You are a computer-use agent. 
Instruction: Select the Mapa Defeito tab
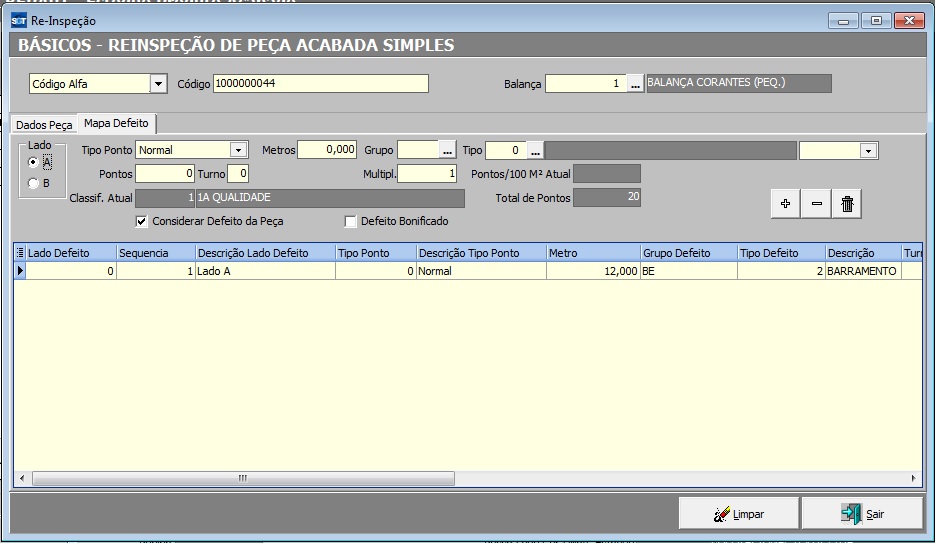click(116, 123)
